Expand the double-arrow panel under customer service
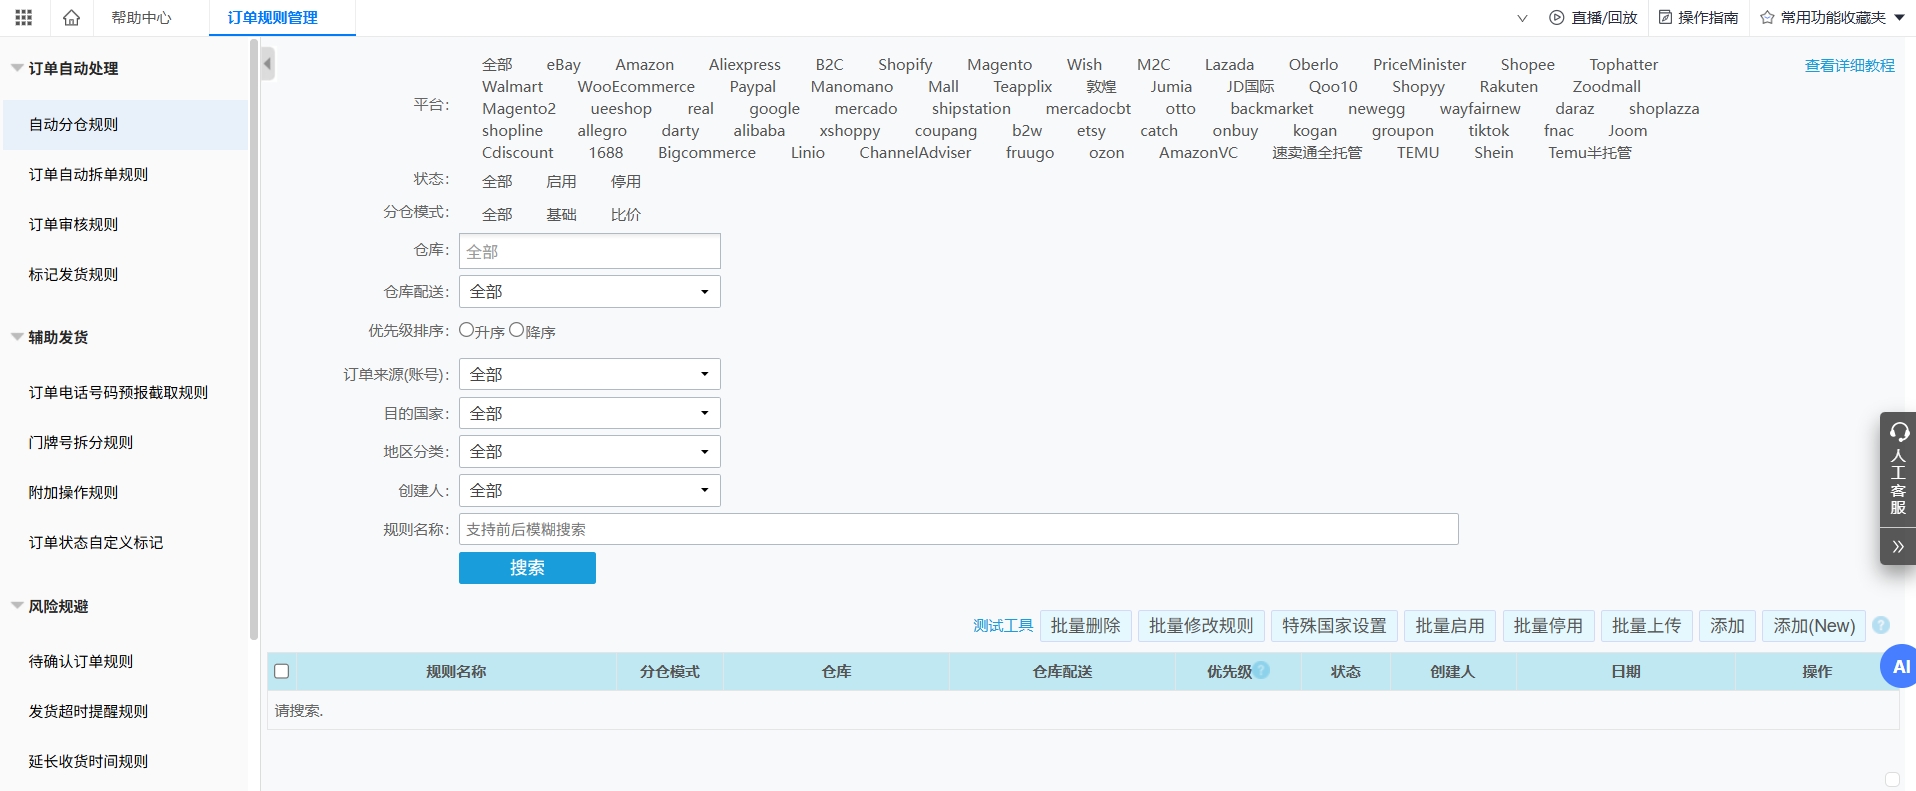The image size is (1916, 791). pos(1898,547)
